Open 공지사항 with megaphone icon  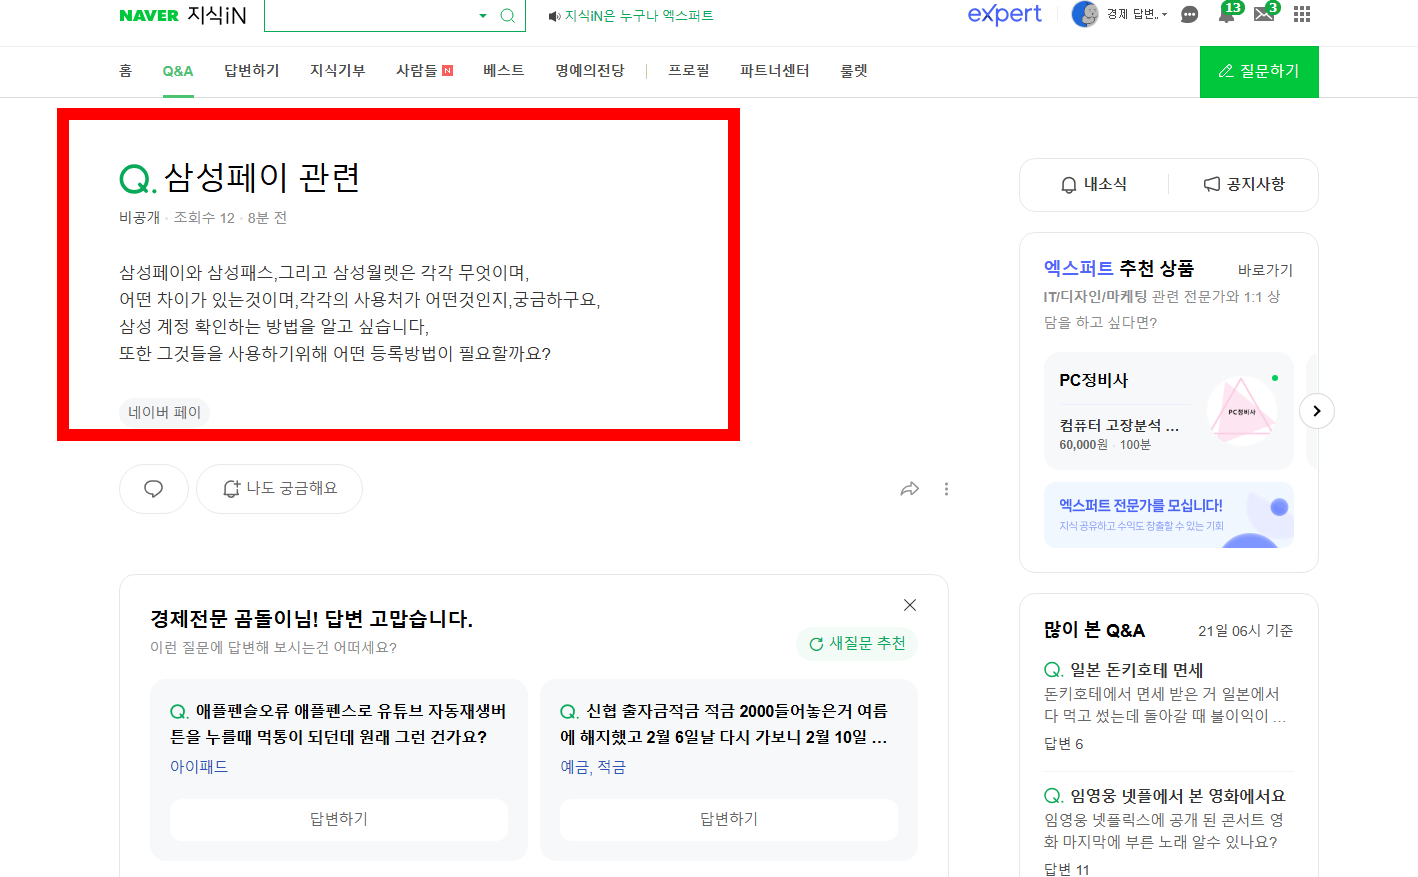tap(1244, 184)
